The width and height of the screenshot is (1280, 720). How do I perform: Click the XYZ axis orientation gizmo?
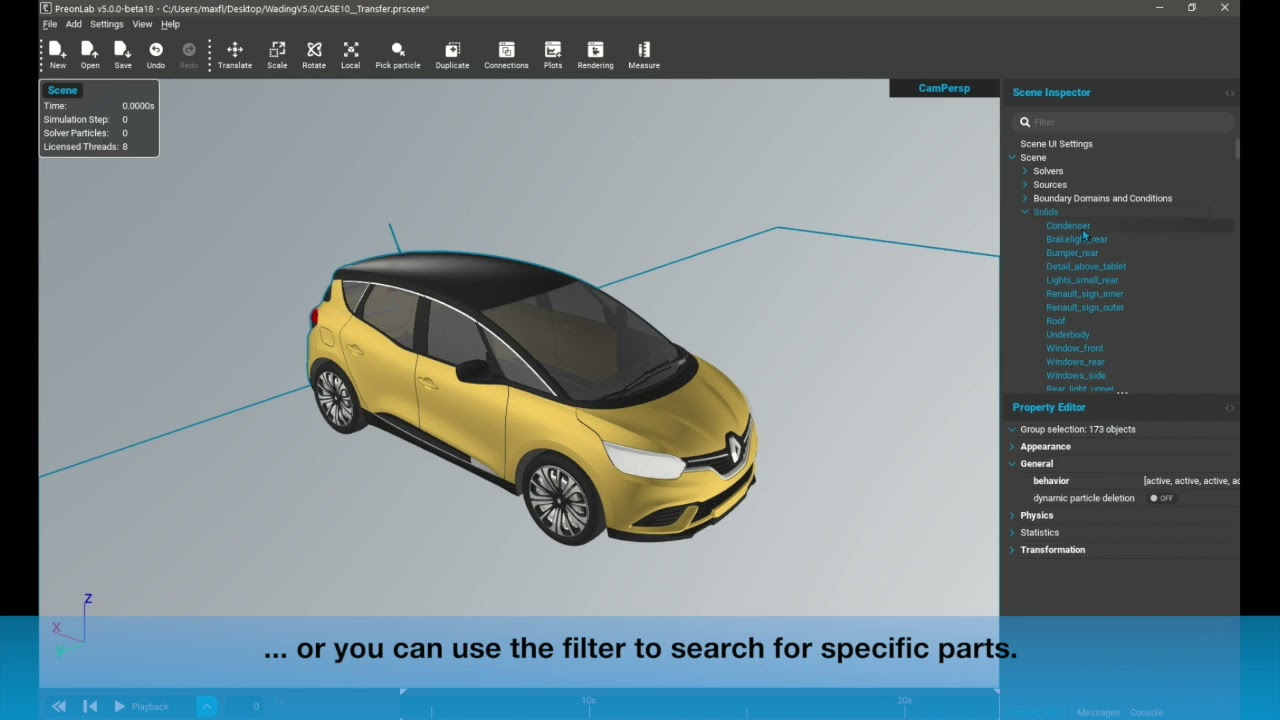point(72,626)
